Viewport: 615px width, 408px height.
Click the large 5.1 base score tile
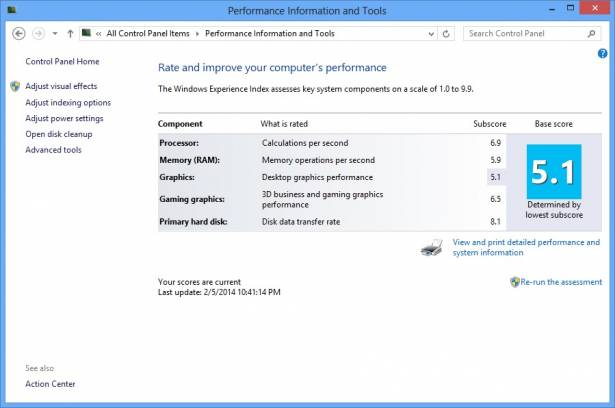tap(554, 171)
